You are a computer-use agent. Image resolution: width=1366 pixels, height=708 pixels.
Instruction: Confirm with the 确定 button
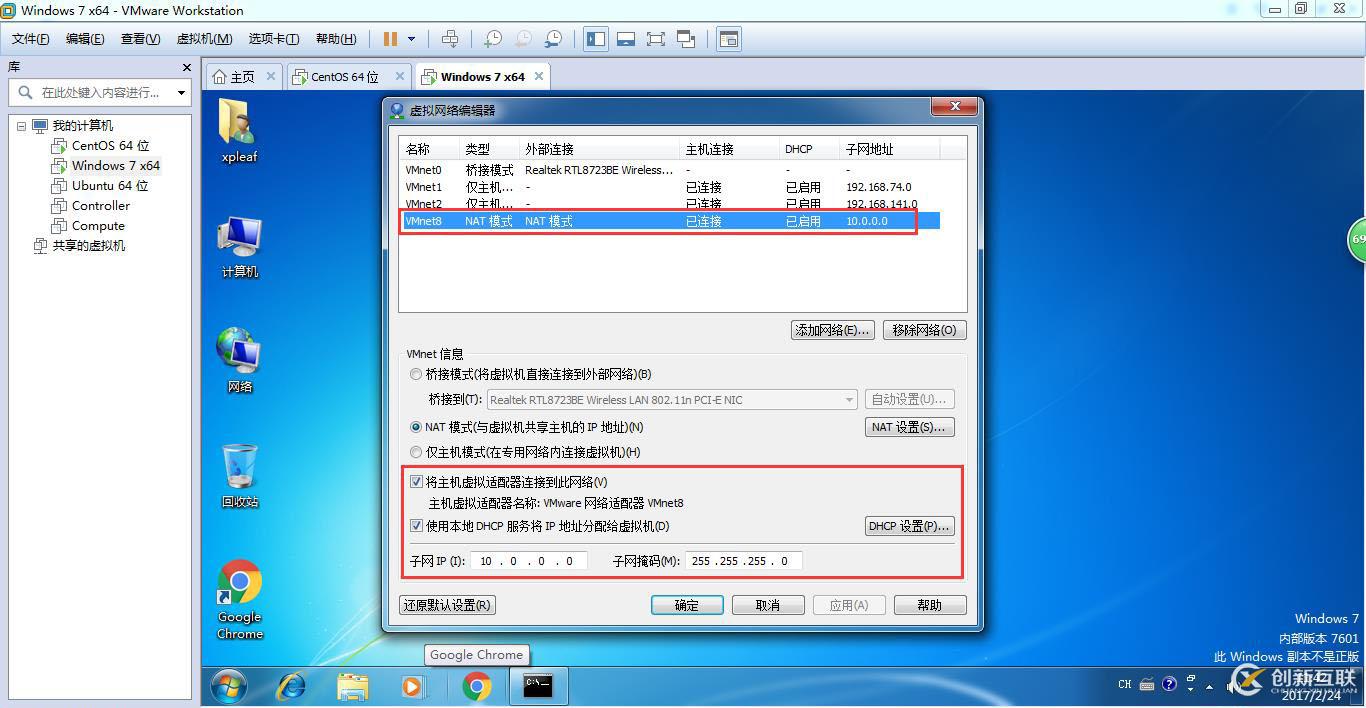(x=687, y=605)
